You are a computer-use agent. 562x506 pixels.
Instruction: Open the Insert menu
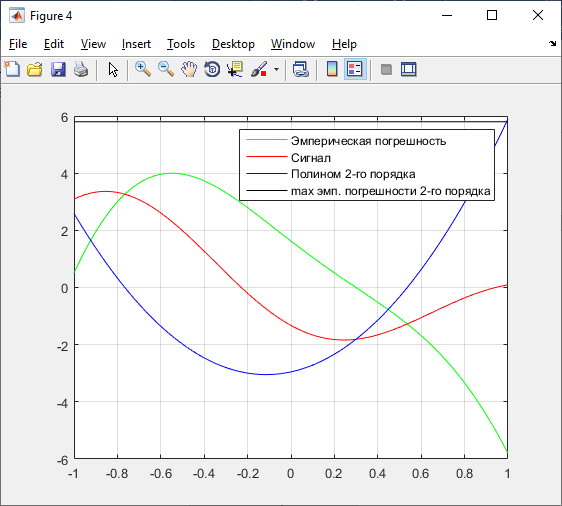coord(136,44)
